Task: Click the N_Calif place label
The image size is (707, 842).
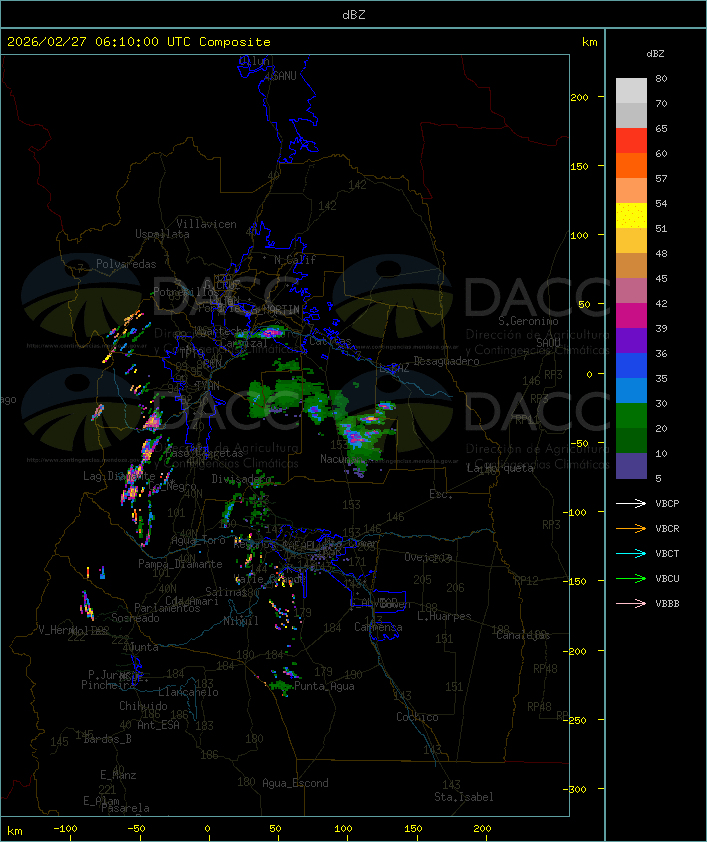Action: tap(295, 260)
